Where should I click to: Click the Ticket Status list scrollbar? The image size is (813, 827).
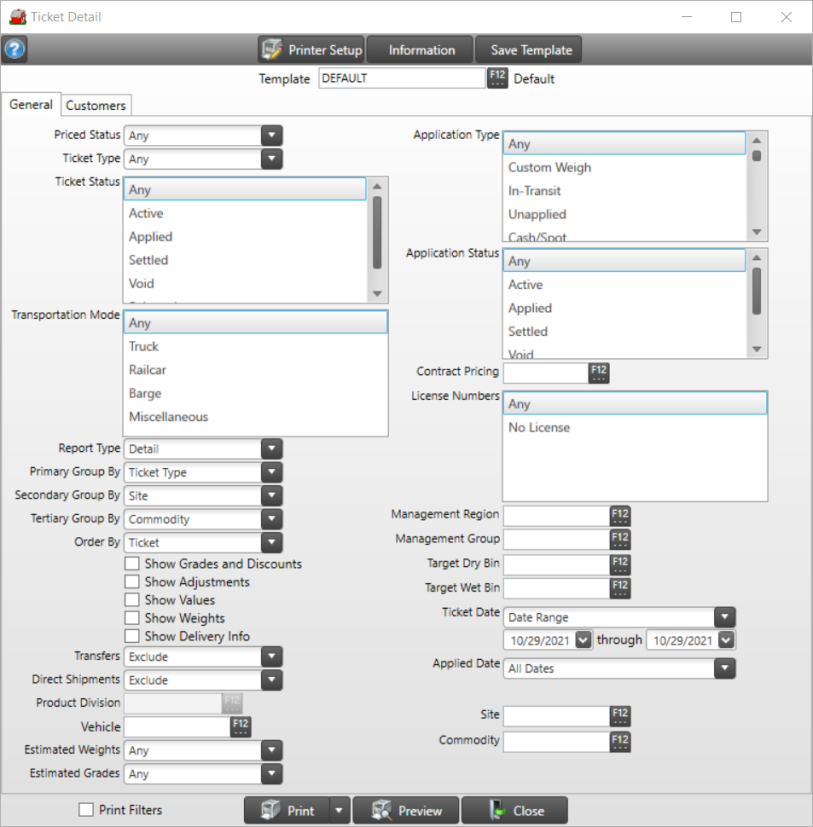pos(377,232)
